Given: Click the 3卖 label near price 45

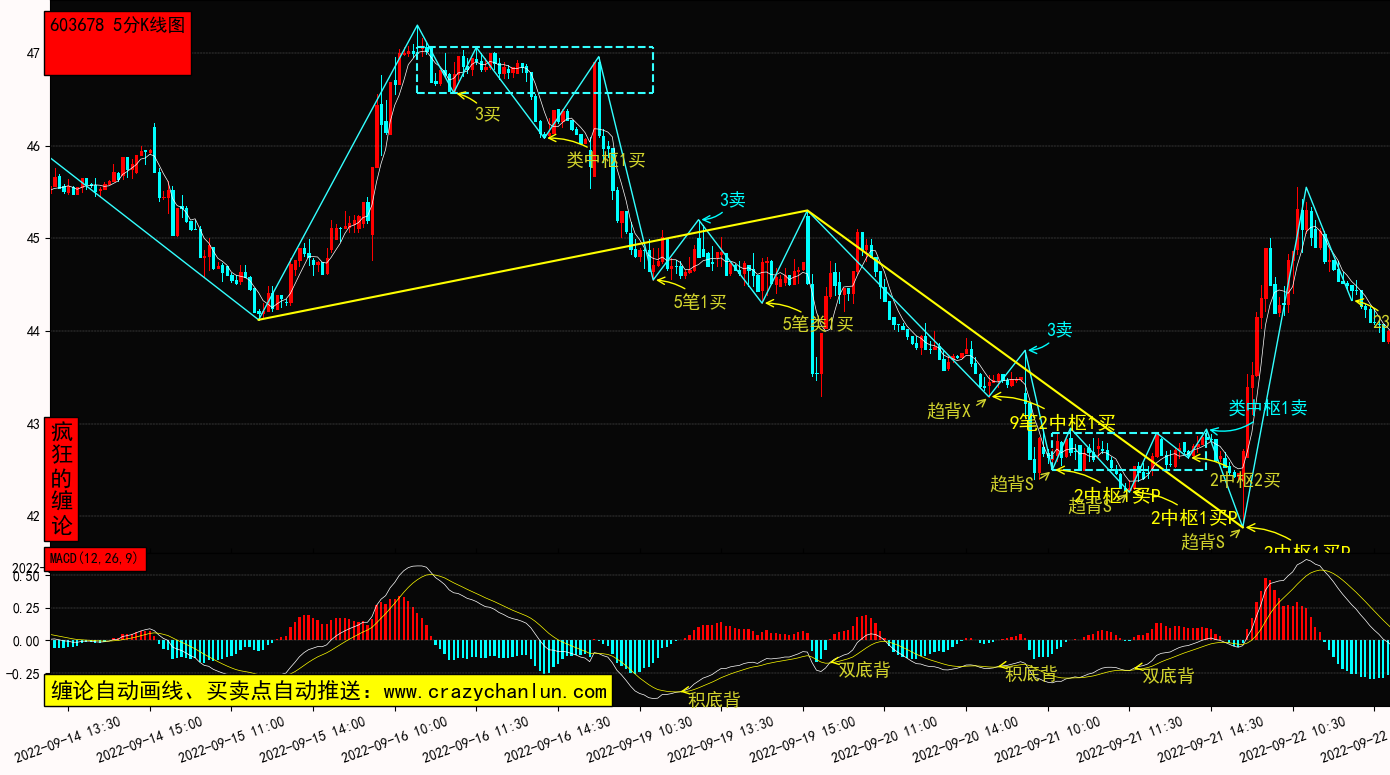Looking at the screenshot, I should click(x=731, y=200).
